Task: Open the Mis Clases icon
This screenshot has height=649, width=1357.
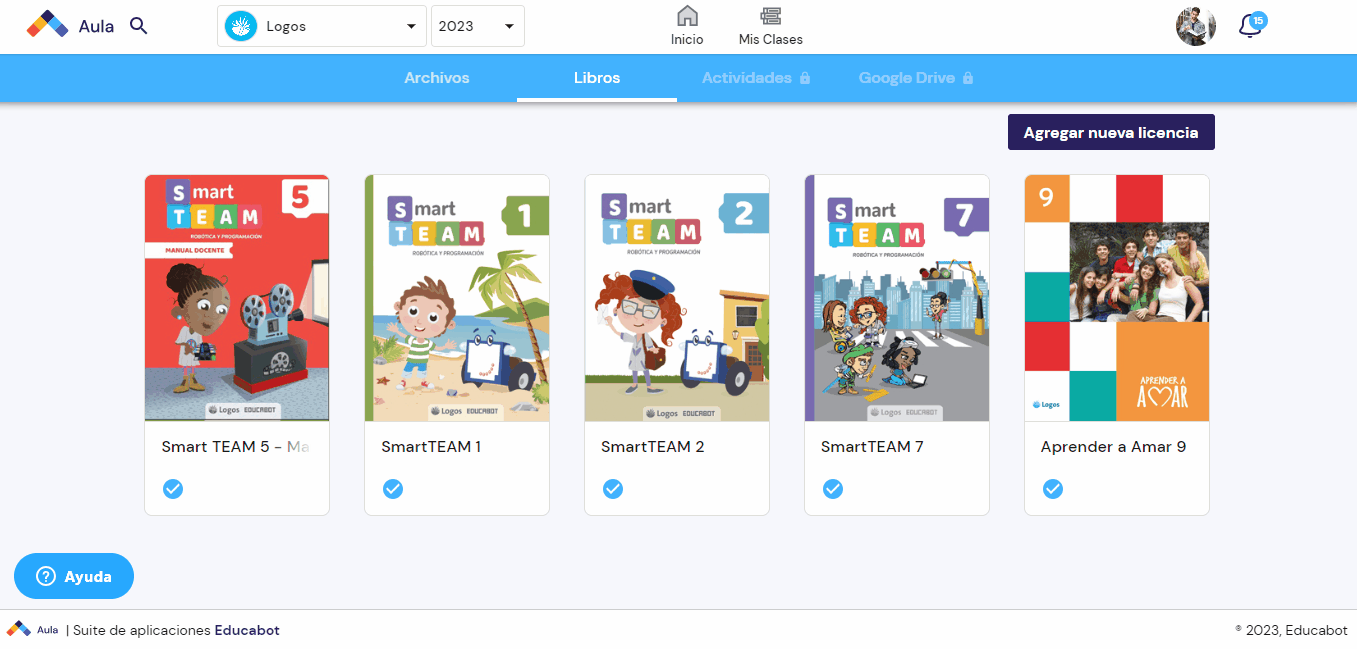Action: click(x=770, y=16)
